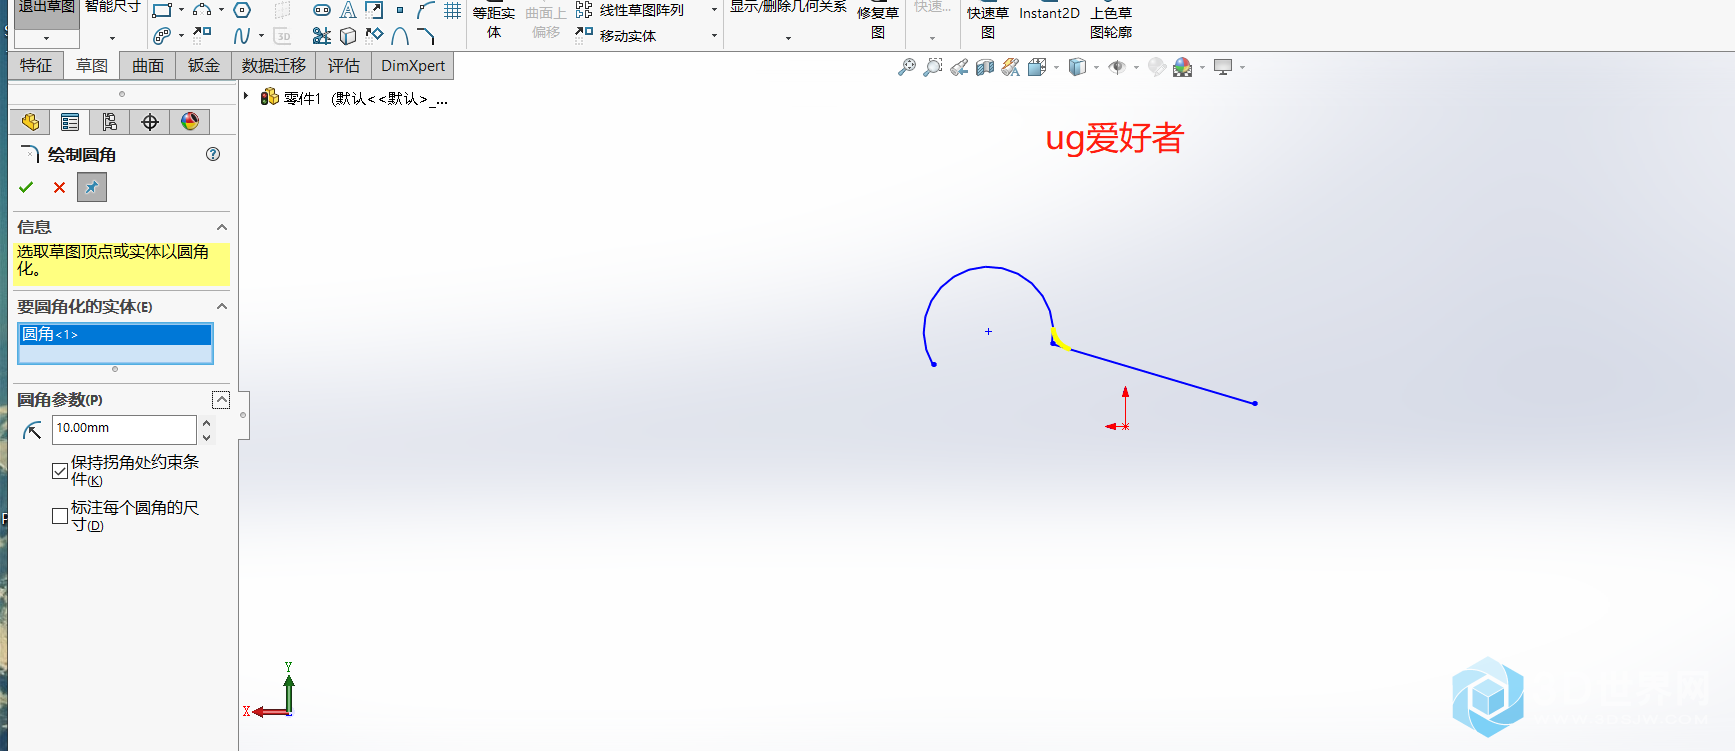
Task: Click the zoom to fit icon
Action: coord(907,67)
